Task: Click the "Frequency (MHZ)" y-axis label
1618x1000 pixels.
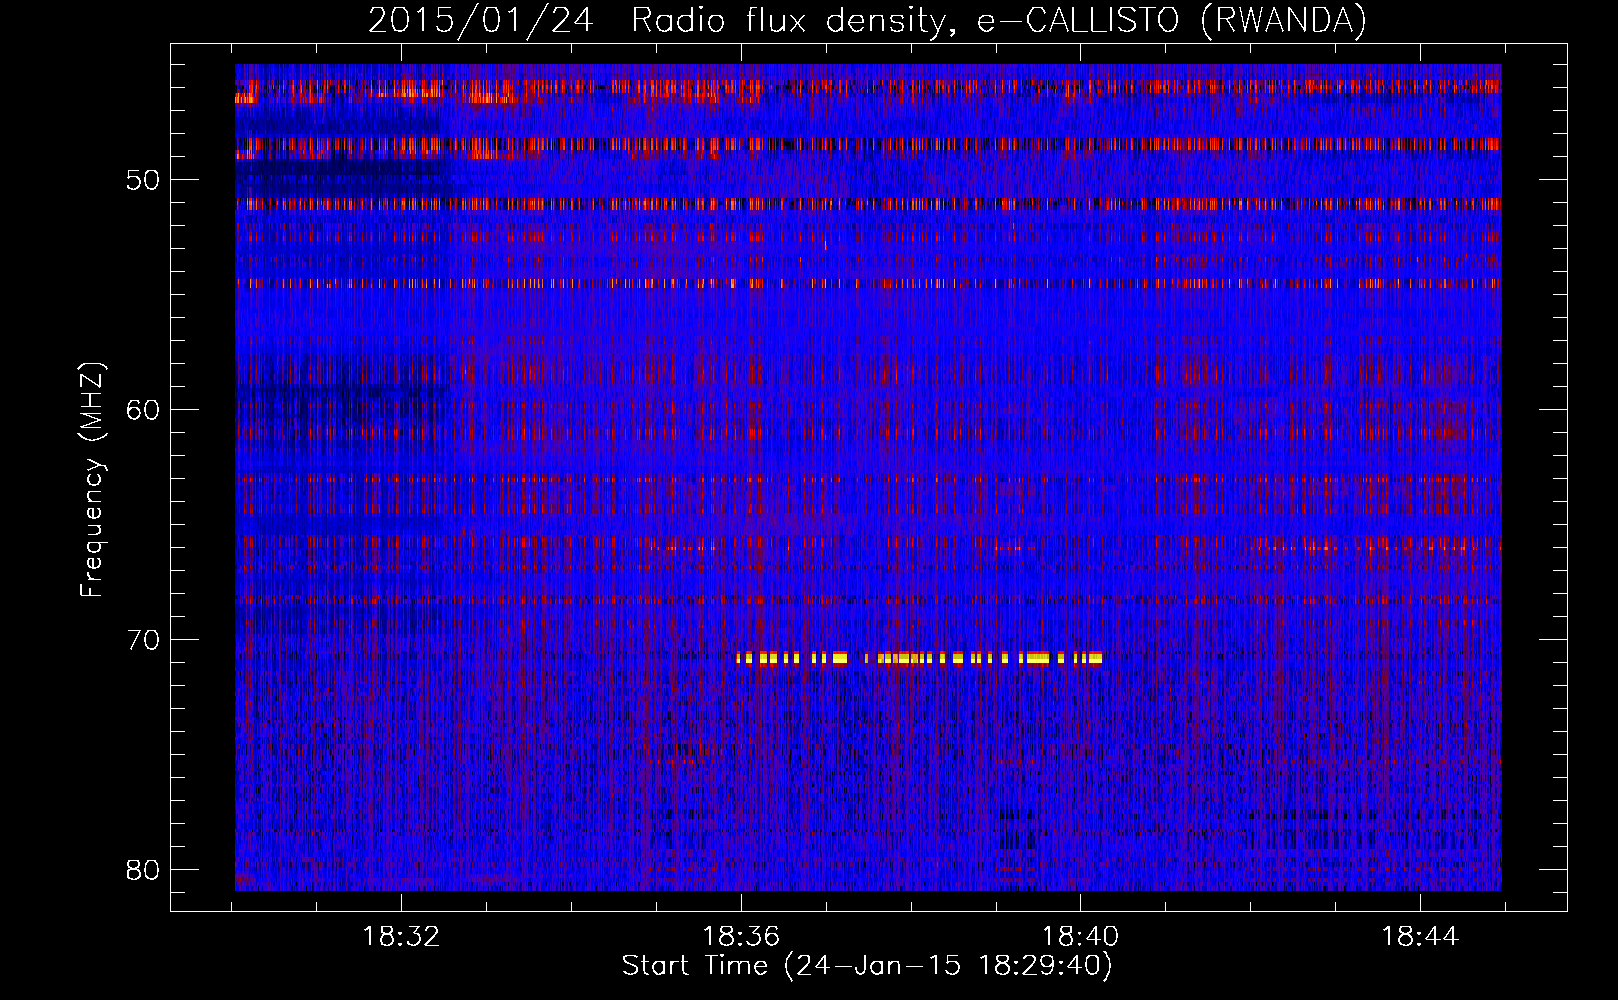Action: pyautogui.click(x=92, y=480)
